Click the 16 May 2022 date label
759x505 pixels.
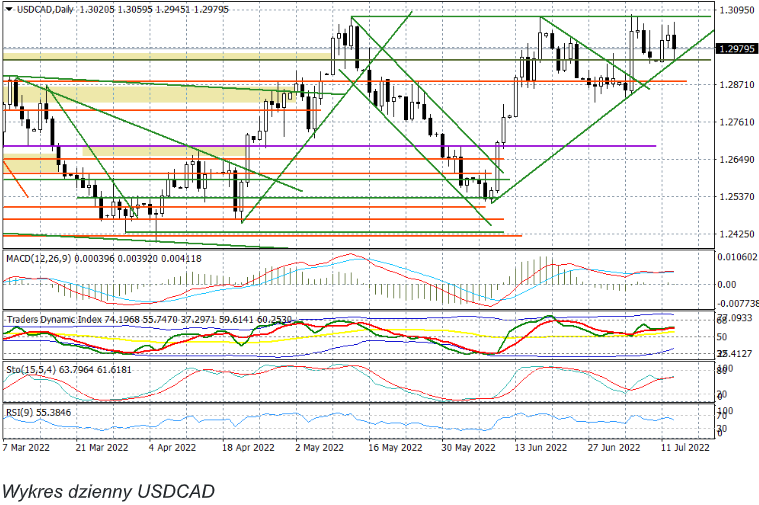coord(392,449)
